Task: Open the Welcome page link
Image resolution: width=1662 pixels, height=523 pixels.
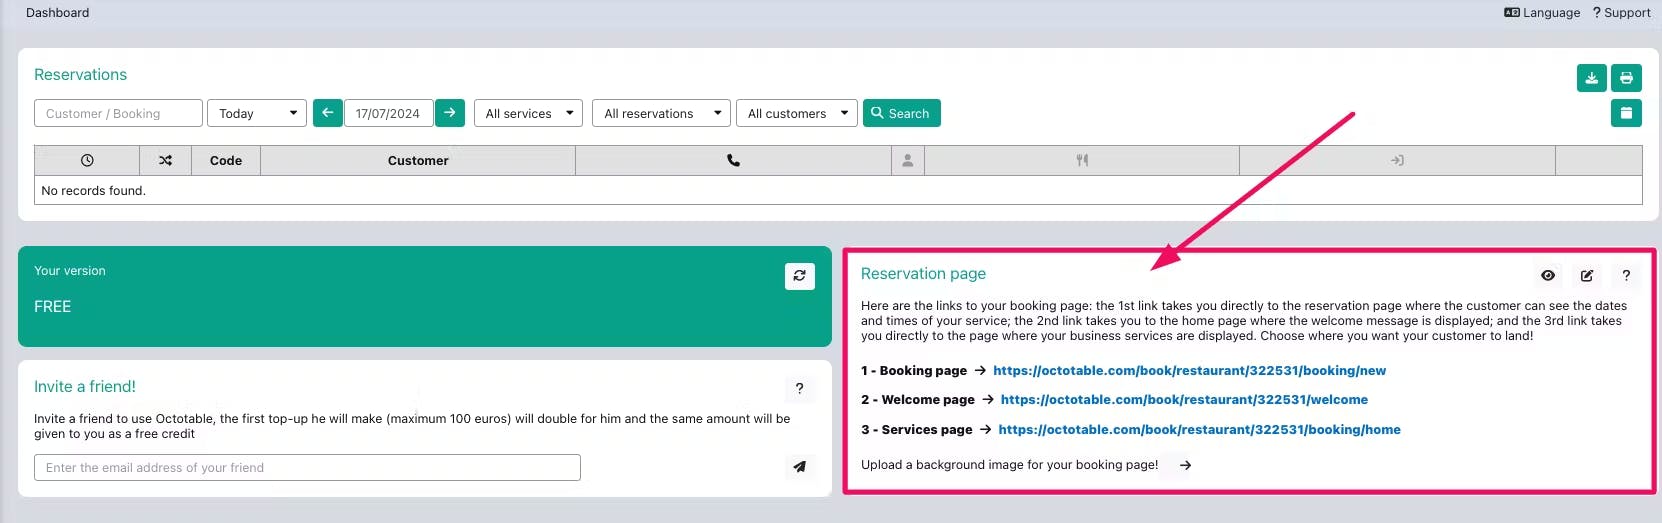Action: [1184, 400]
